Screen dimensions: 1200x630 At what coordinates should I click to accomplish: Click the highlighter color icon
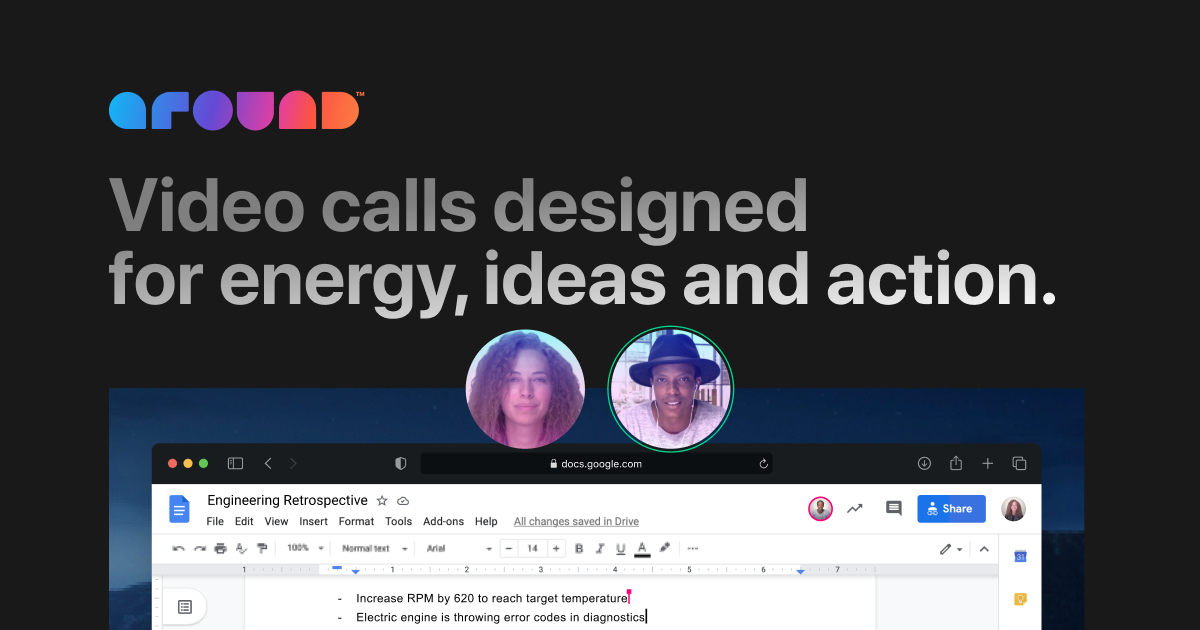click(665, 548)
